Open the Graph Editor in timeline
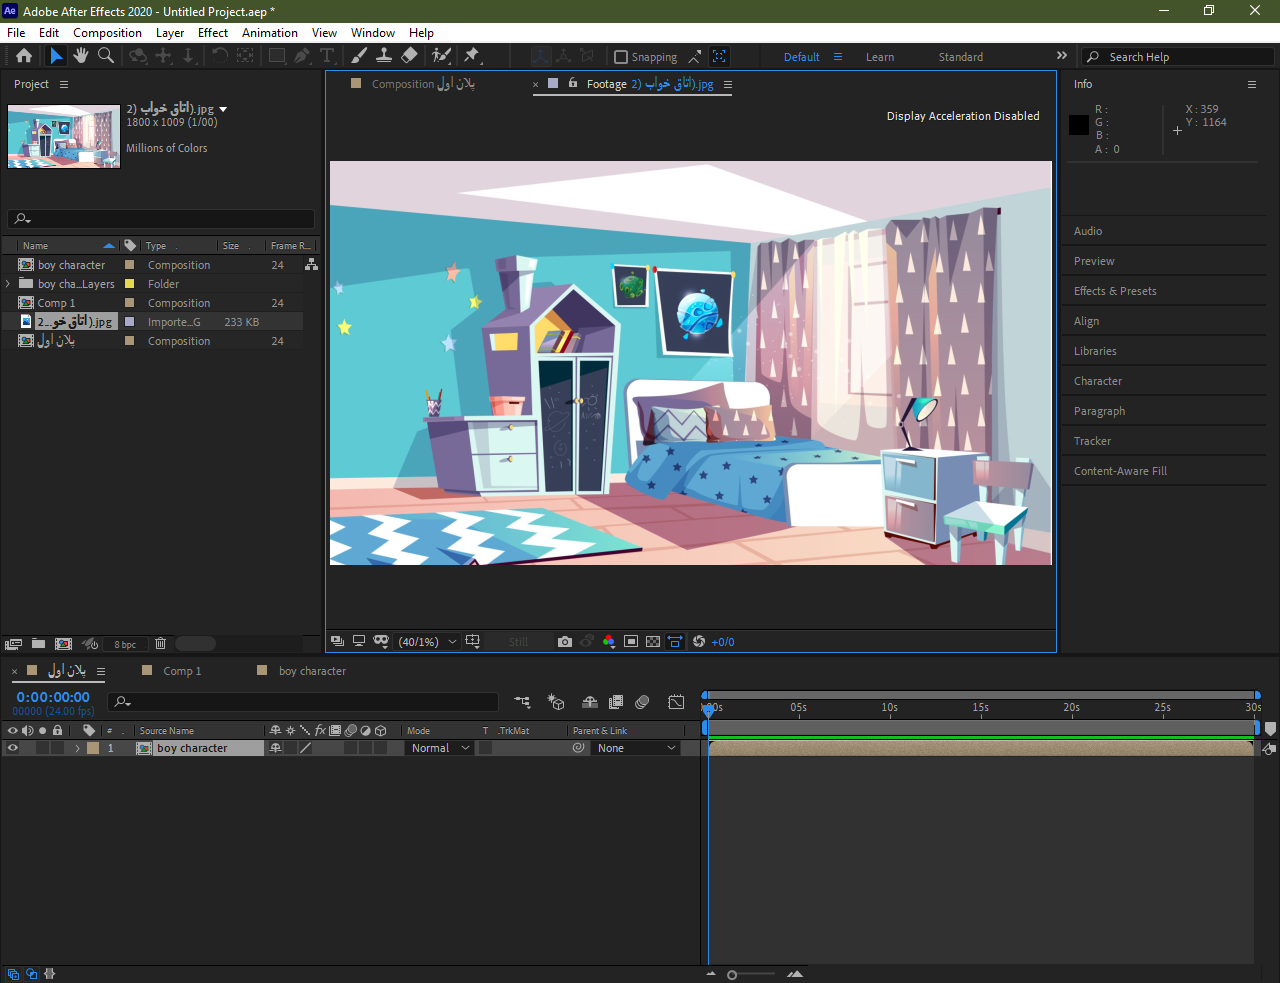Image resolution: width=1280 pixels, height=983 pixels. coord(676,702)
